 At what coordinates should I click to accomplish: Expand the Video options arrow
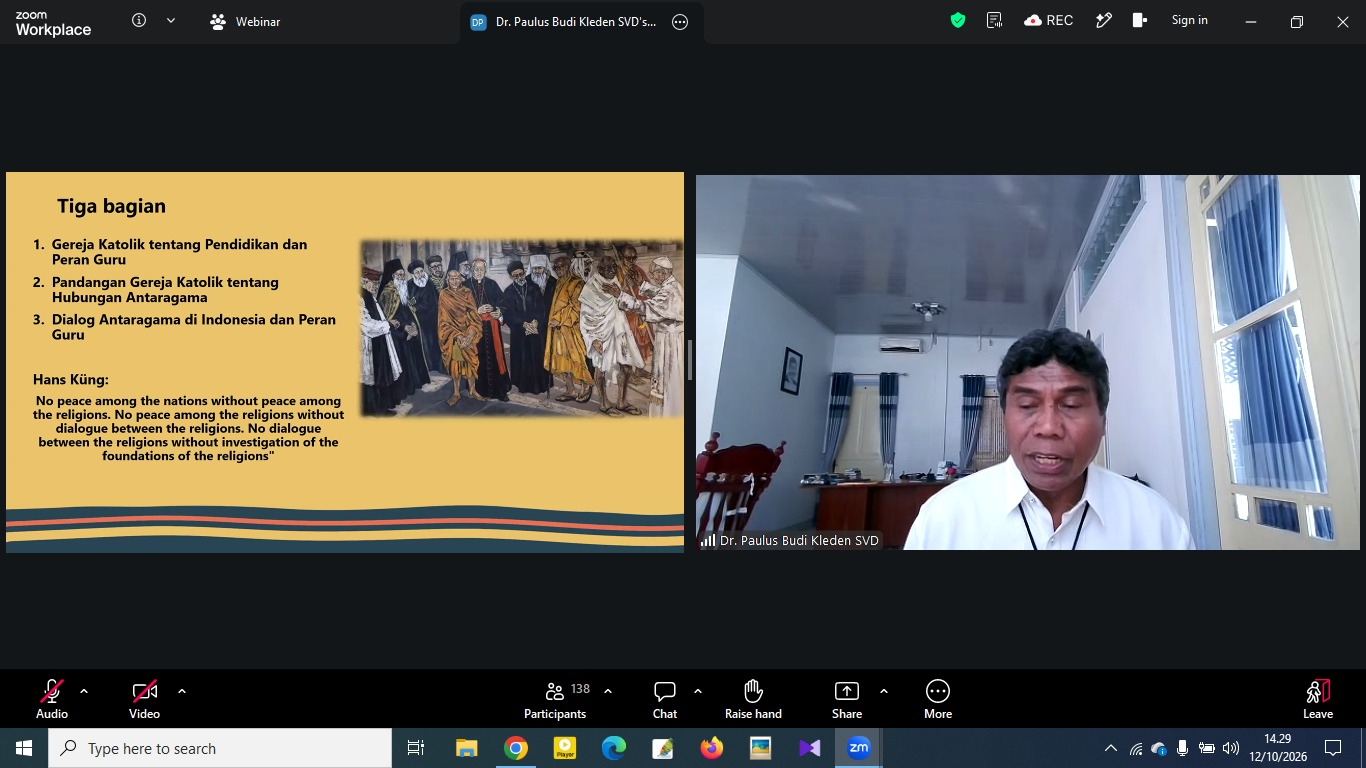pyautogui.click(x=182, y=691)
